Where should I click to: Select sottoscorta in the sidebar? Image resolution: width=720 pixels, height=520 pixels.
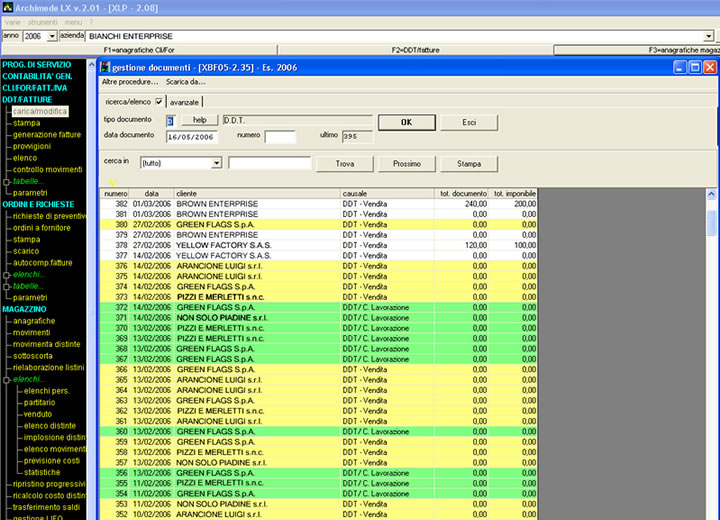tap(33, 356)
